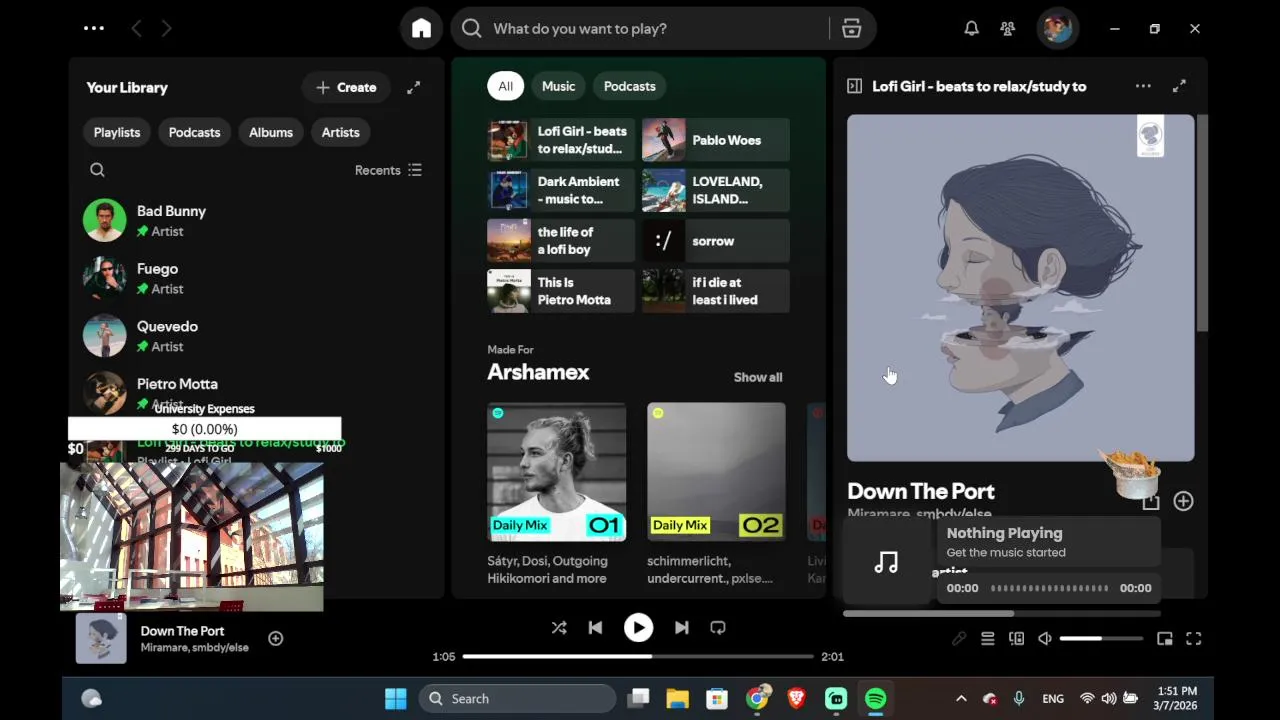
Task: Open Dark Ambient music tile
Action: (561, 190)
